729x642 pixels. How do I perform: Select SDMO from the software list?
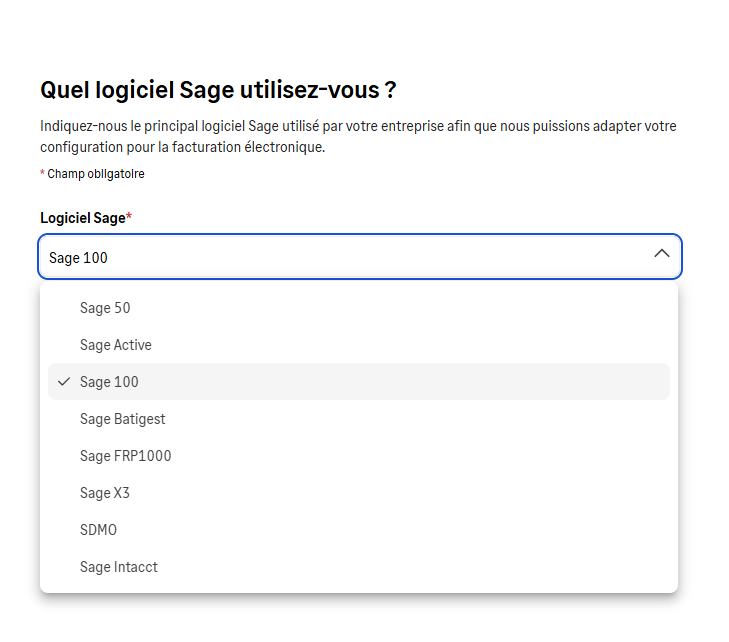click(x=358, y=529)
